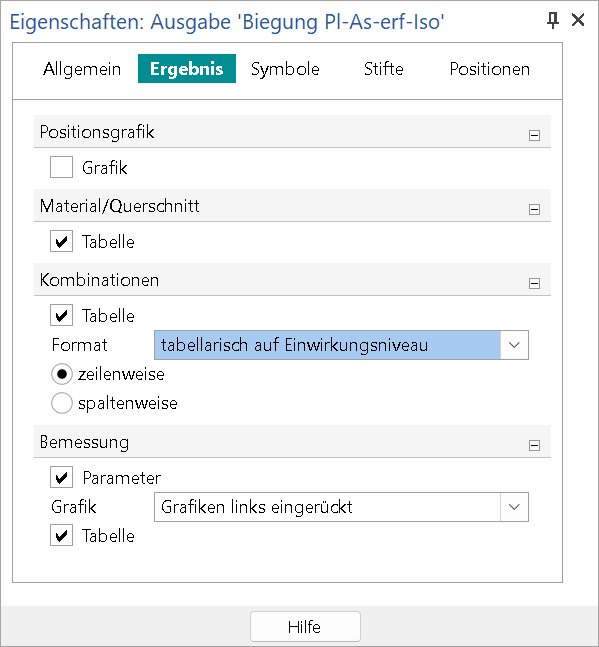Close the Eigenschaften panel
The height and width of the screenshot is (647, 599).
[x=578, y=20]
